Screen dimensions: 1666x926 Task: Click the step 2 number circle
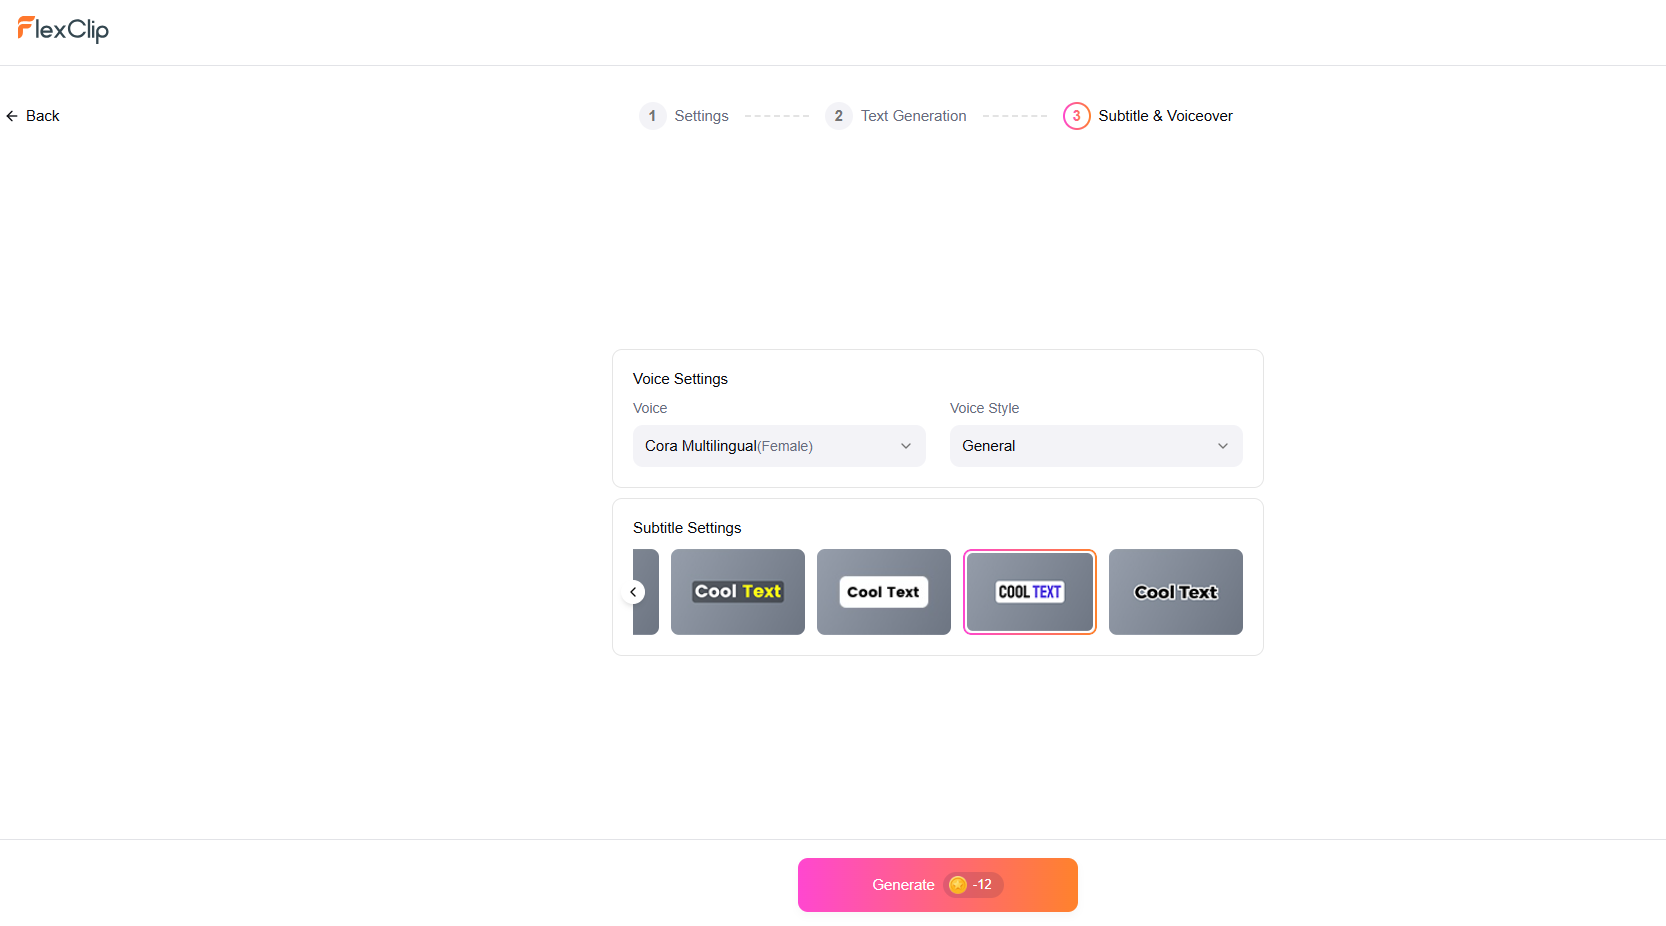(x=838, y=116)
